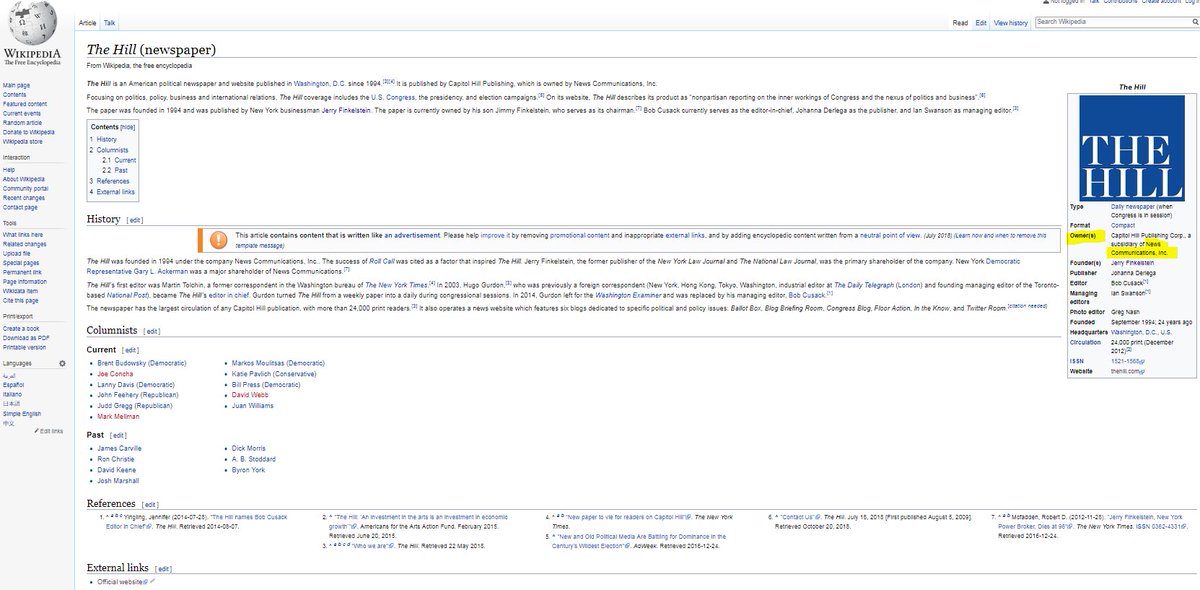Viewport: 1200px width, 590px height.
Task: Open Upload file link
Action: (18, 254)
